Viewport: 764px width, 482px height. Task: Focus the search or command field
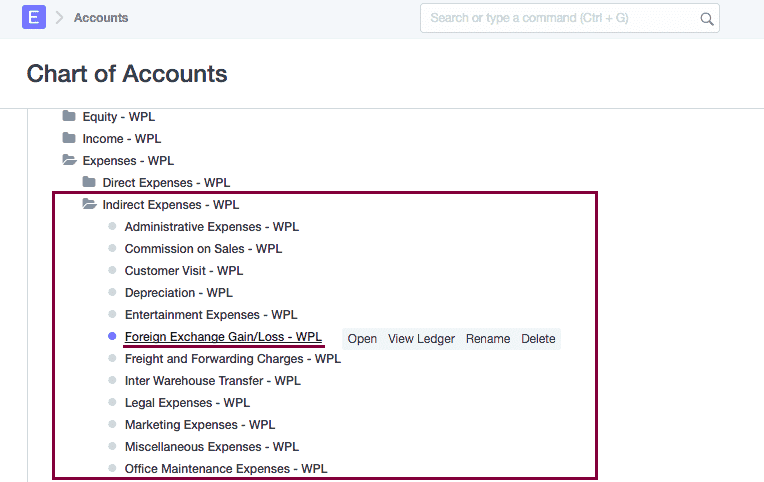coord(558,19)
